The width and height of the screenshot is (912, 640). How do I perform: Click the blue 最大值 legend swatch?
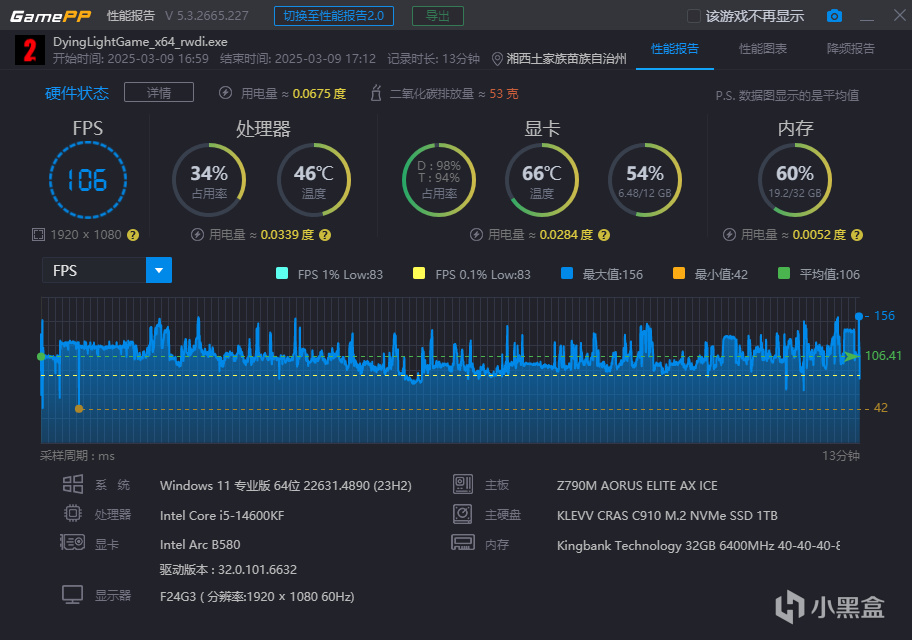(x=567, y=273)
